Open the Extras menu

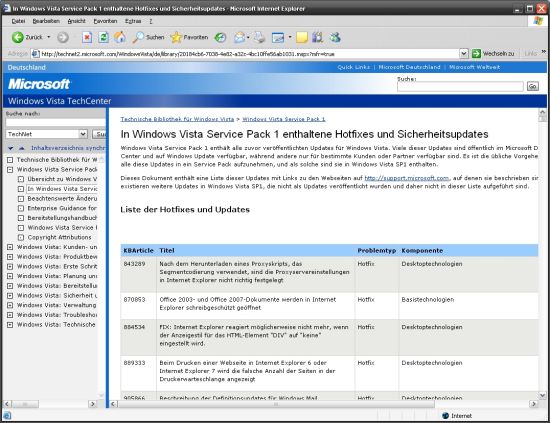tap(133, 21)
